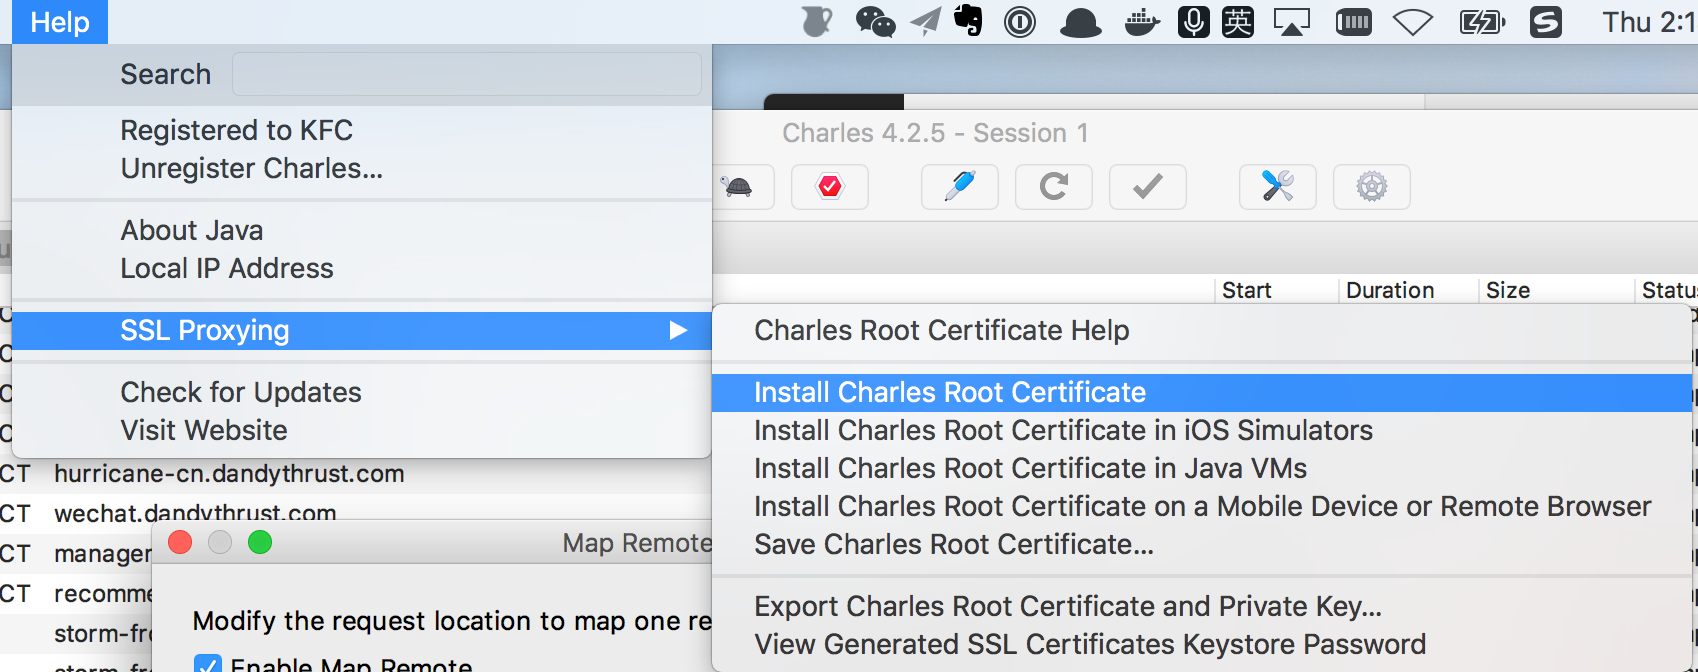The image size is (1698, 672).
Task: Click Docker whale icon in menu bar
Action: (1142, 22)
